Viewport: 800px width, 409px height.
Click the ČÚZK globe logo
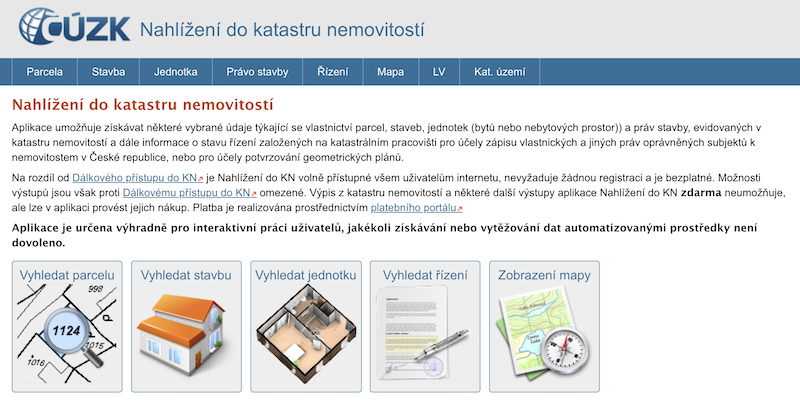(x=74, y=25)
